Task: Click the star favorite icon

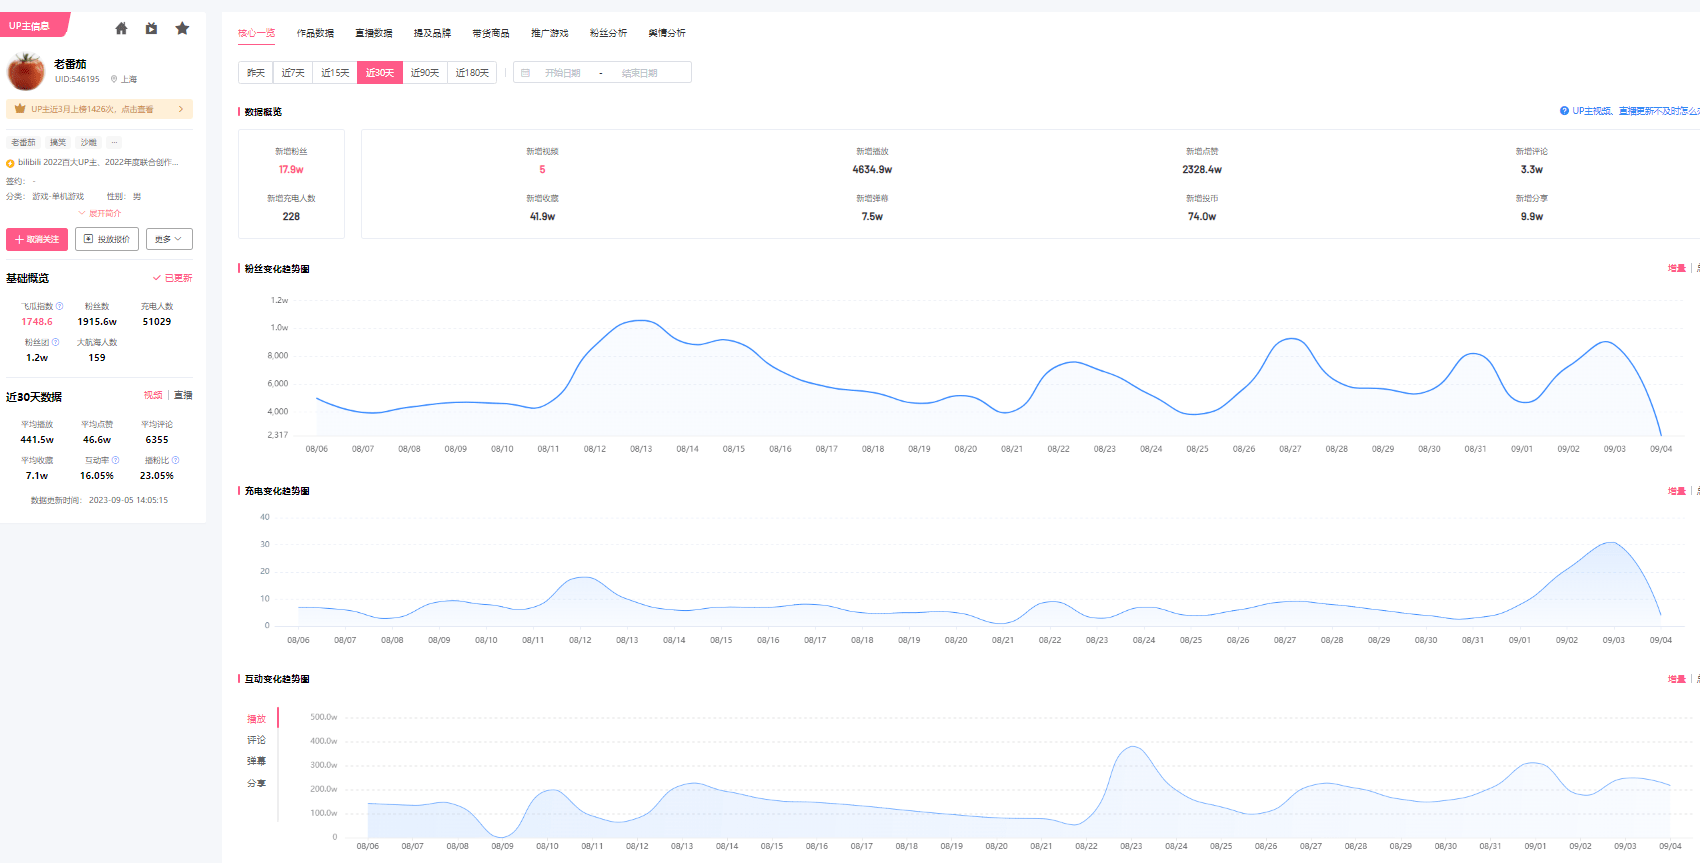Action: pos(182,28)
